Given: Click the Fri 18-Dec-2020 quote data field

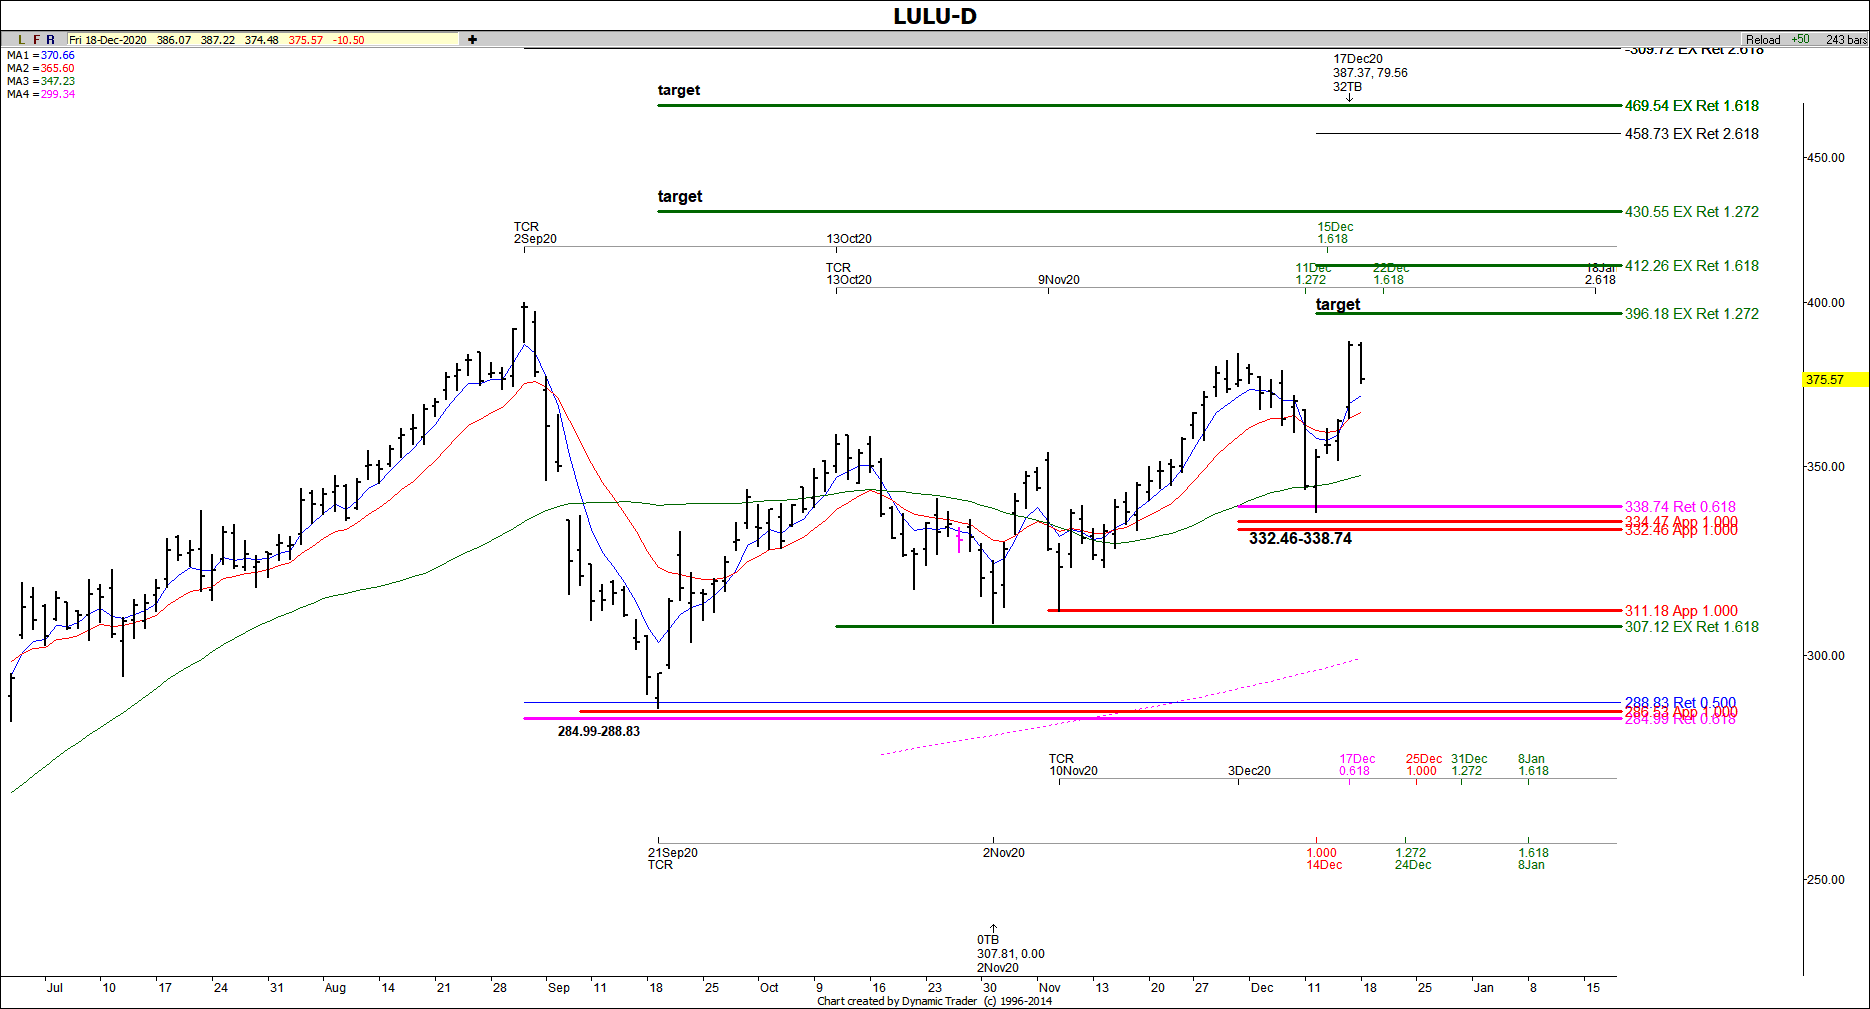Looking at the screenshot, I should pos(263,40).
